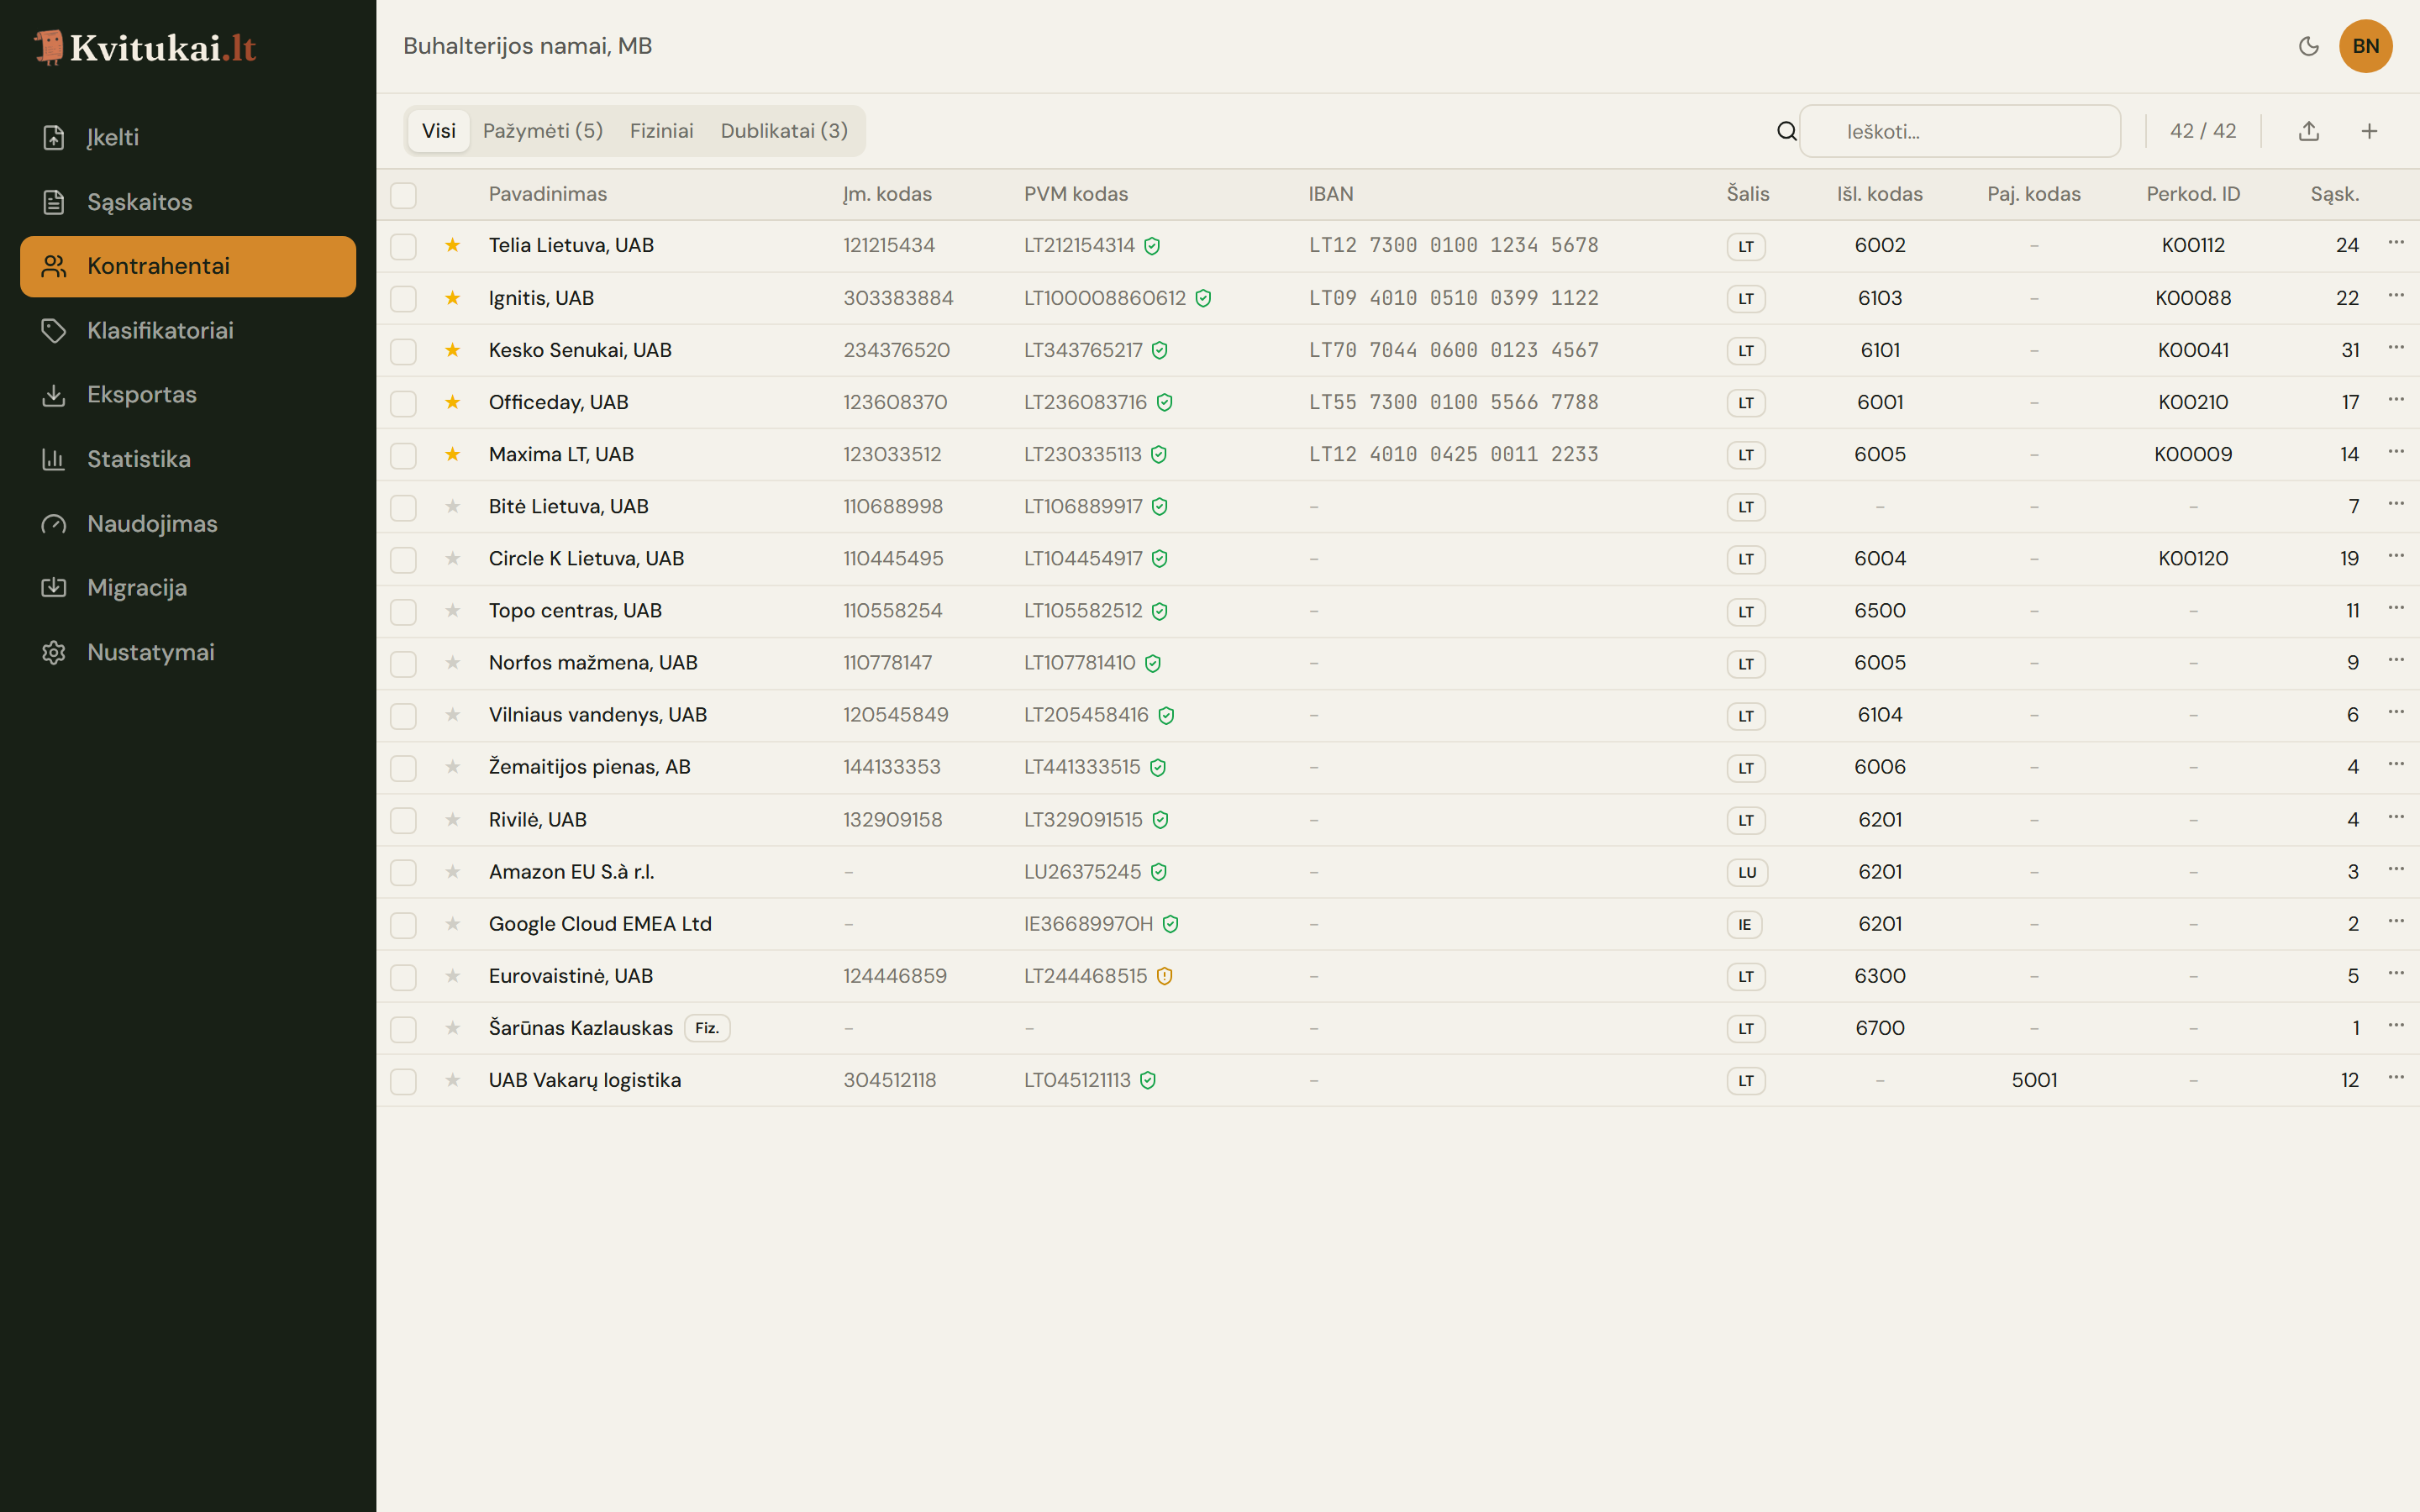The width and height of the screenshot is (2420, 1512).
Task: Add new contractor with plus icon
Action: [x=2369, y=131]
